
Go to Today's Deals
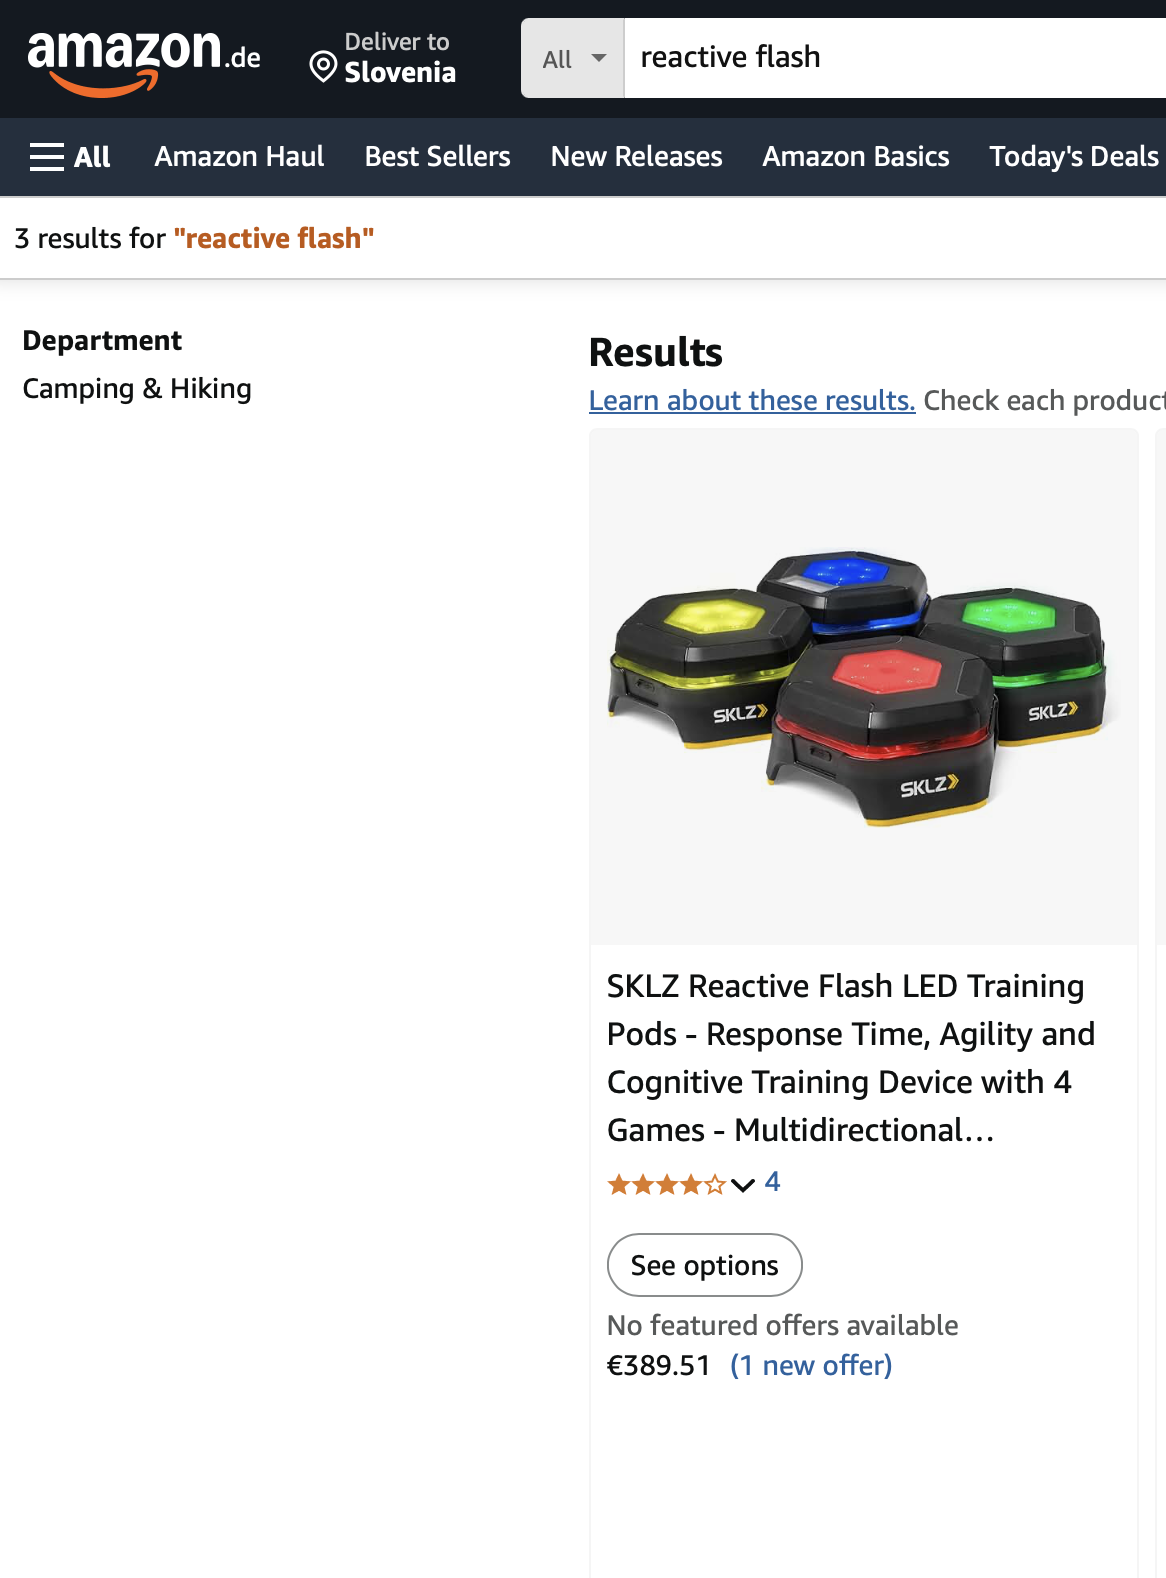(x=1074, y=157)
